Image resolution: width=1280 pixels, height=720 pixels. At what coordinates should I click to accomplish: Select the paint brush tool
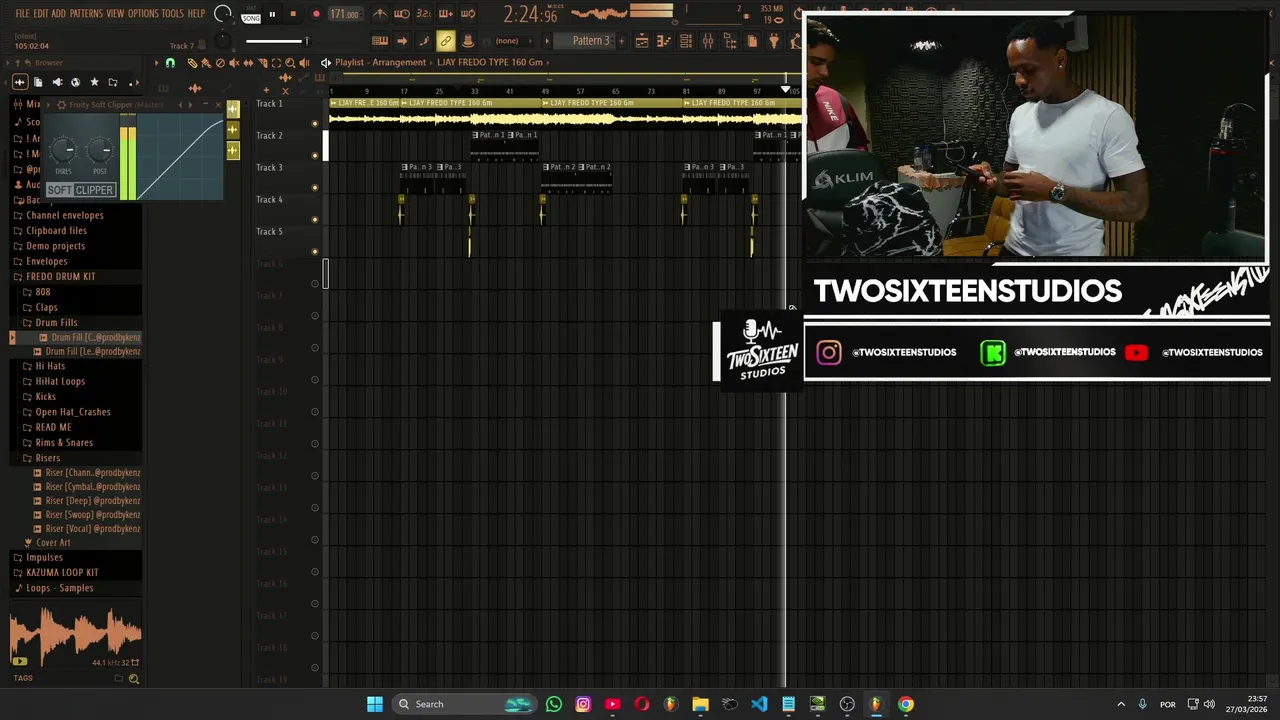tap(206, 63)
